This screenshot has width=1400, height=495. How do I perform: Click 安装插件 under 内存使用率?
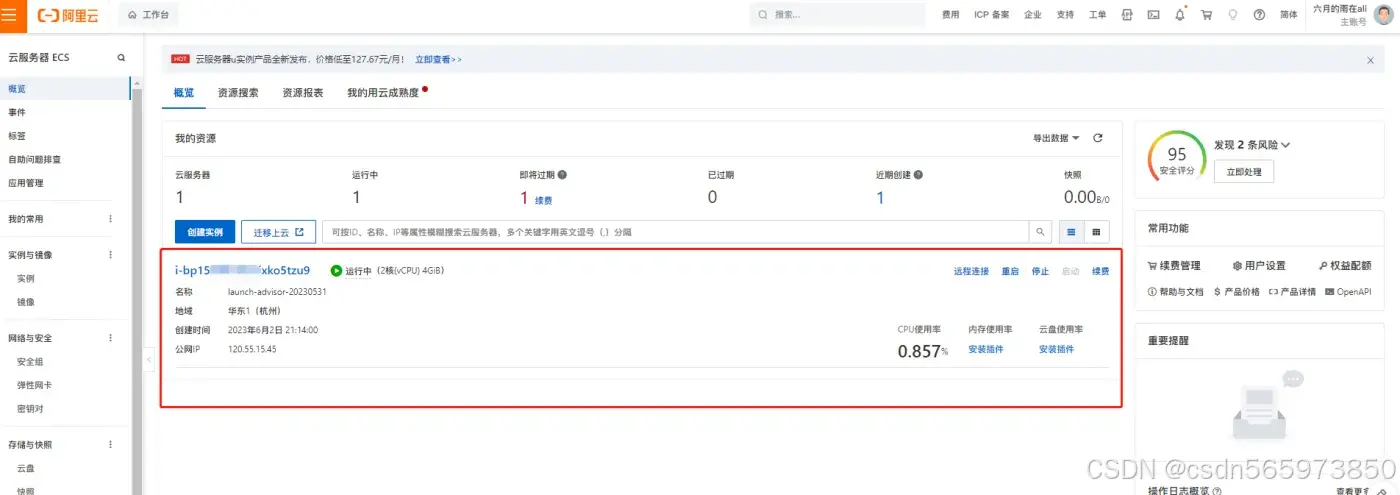[x=985, y=349]
